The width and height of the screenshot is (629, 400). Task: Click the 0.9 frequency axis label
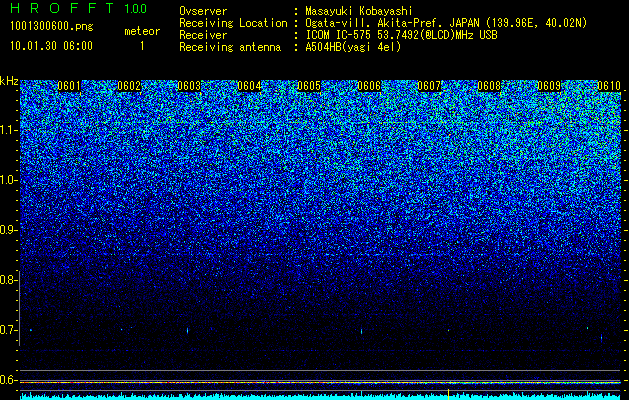9,230
